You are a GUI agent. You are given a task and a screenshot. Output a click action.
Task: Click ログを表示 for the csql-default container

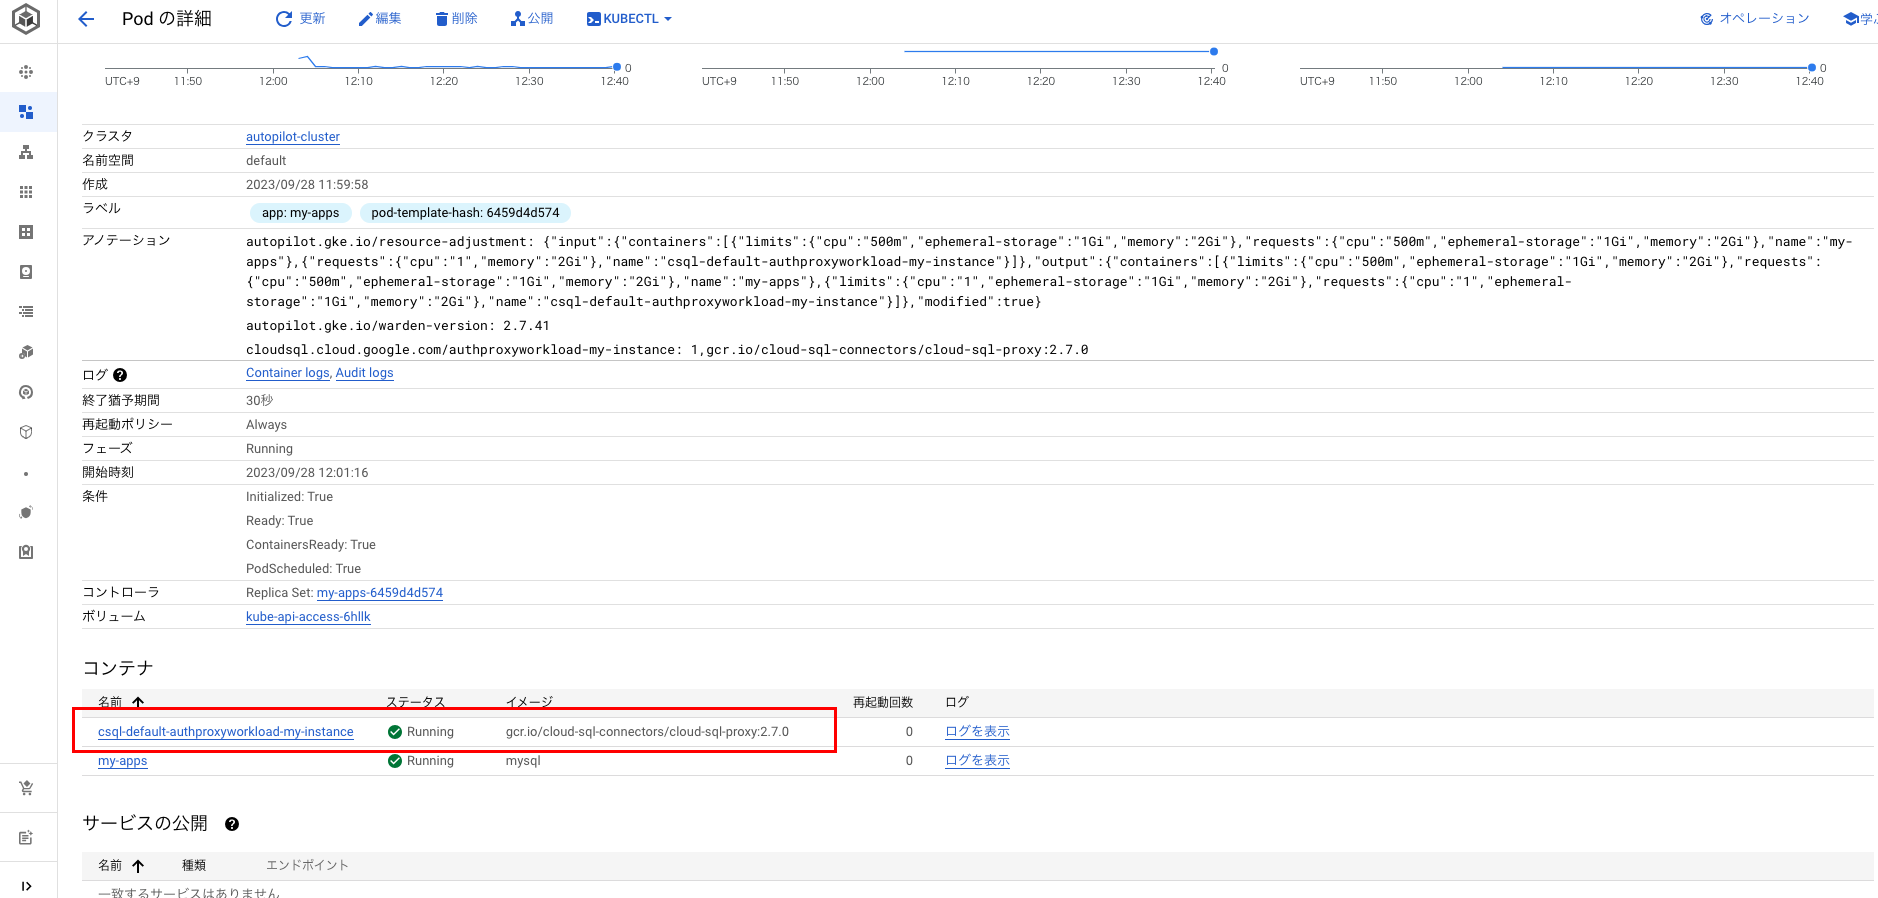[x=977, y=732]
